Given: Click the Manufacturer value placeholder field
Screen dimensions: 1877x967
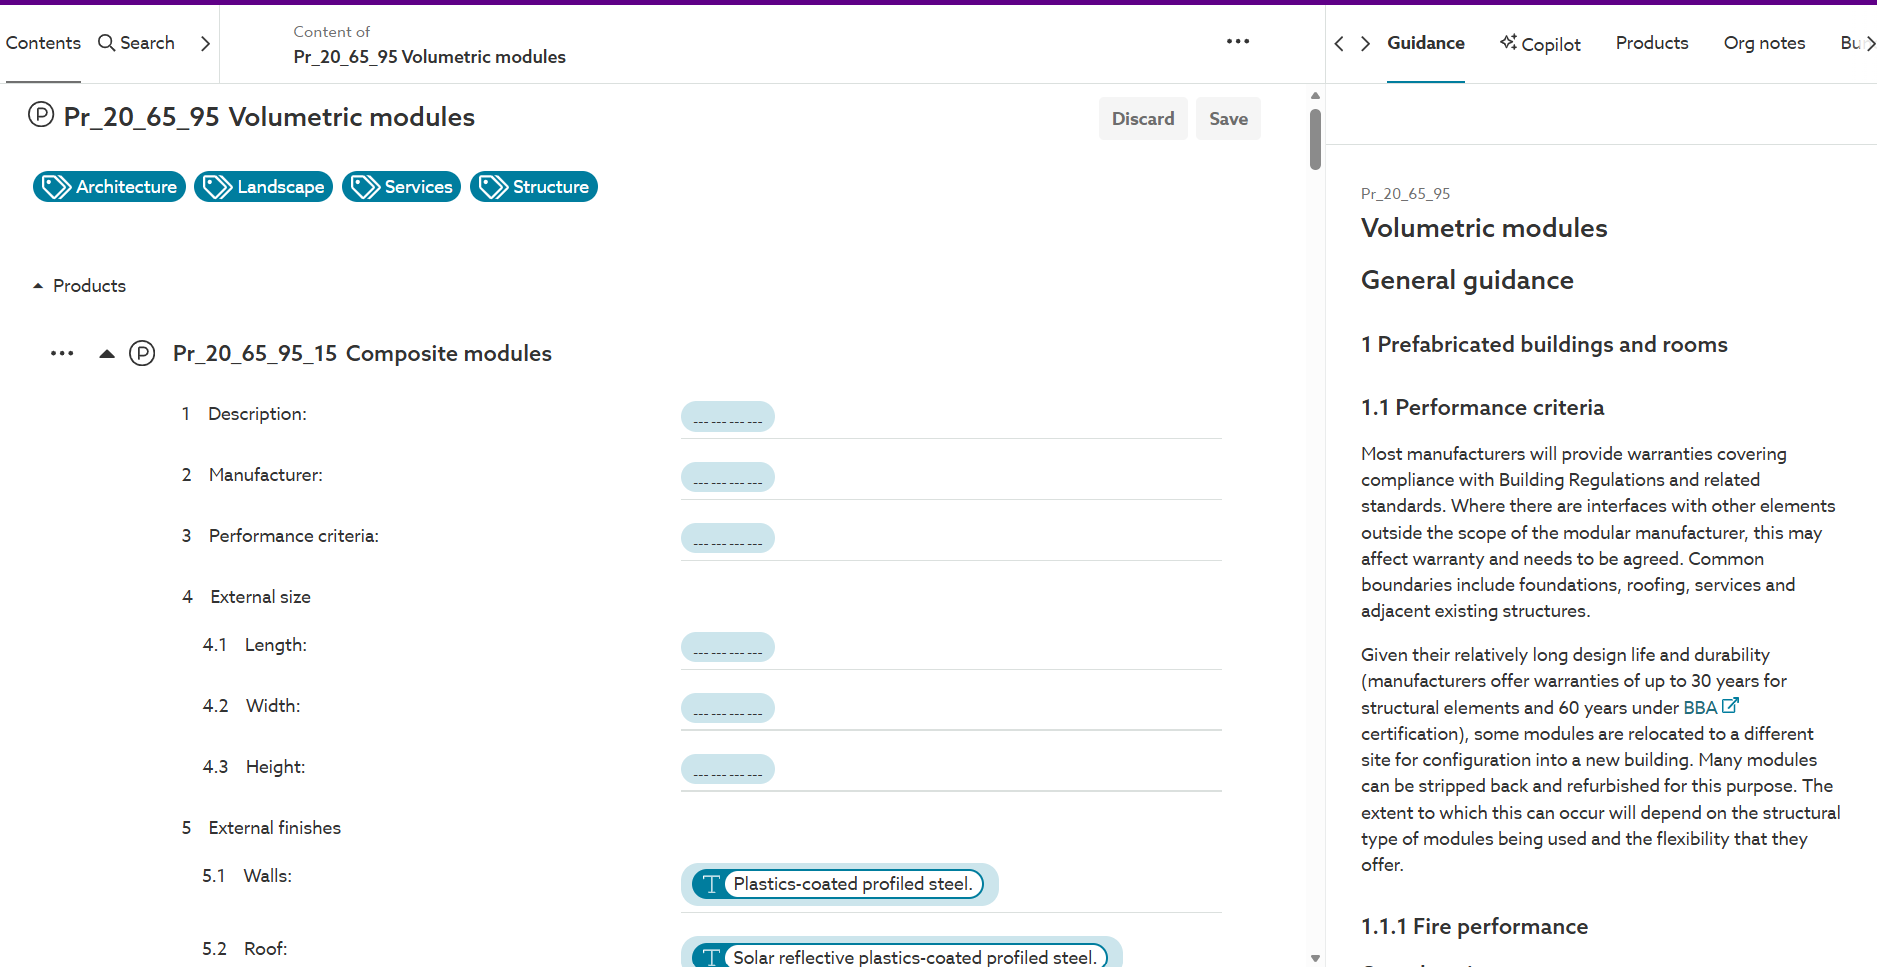Looking at the screenshot, I should pos(727,478).
